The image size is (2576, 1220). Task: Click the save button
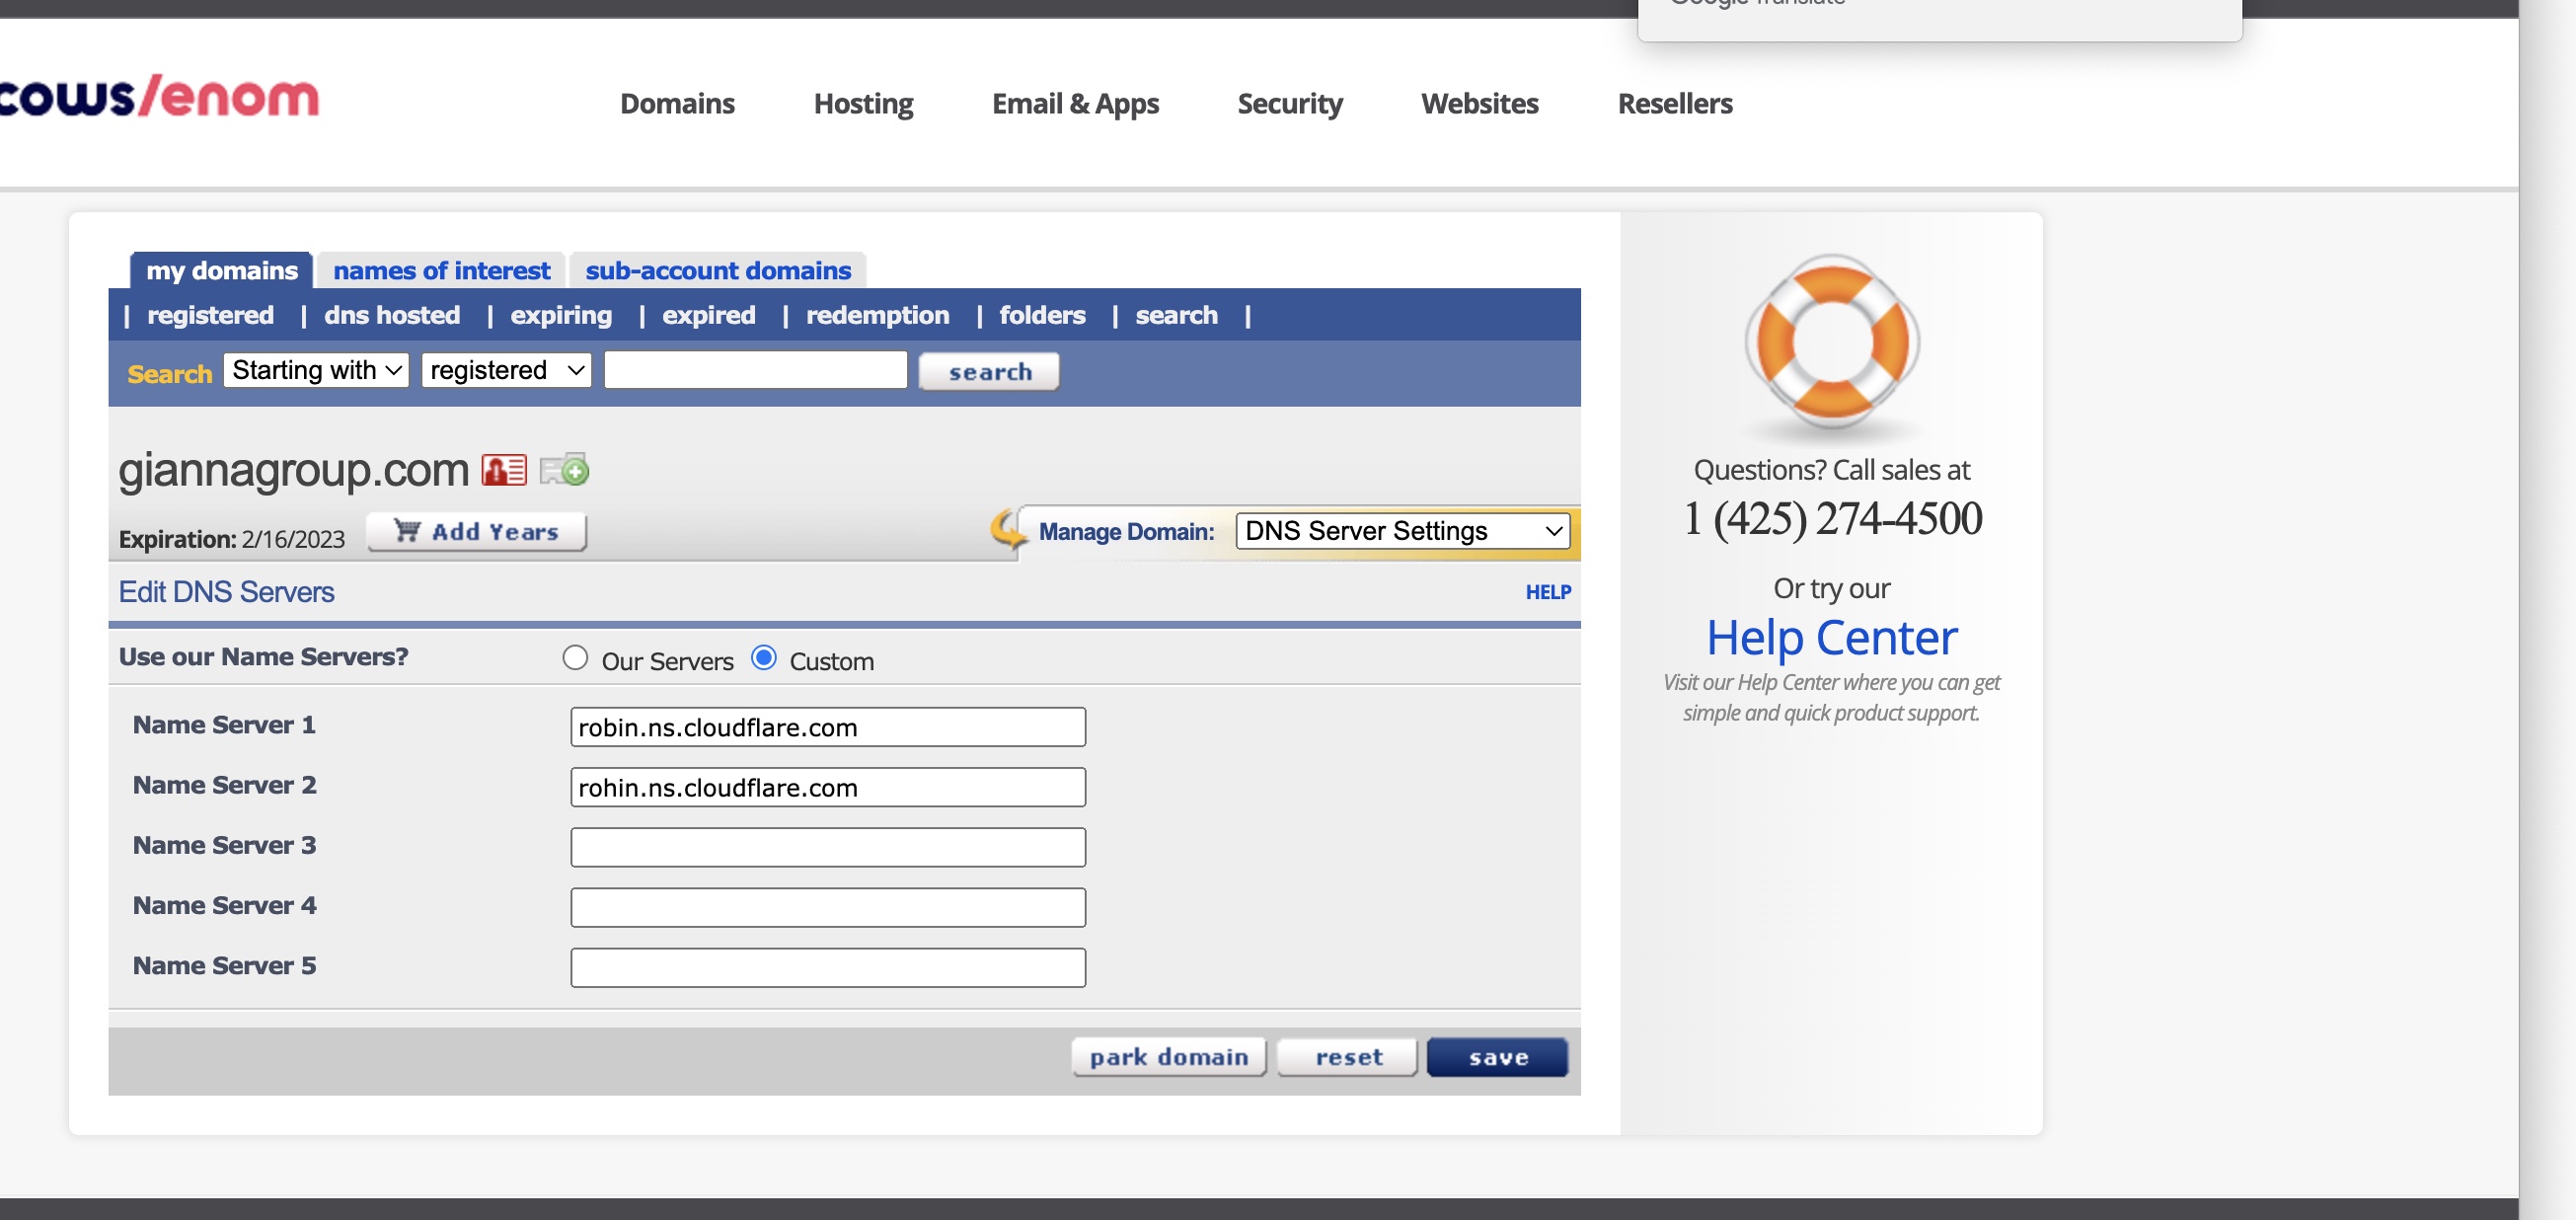1496,1057
